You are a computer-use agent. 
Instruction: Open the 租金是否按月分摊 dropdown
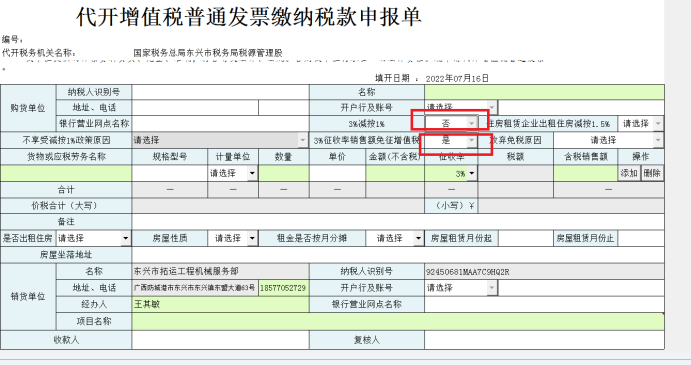pos(394,238)
